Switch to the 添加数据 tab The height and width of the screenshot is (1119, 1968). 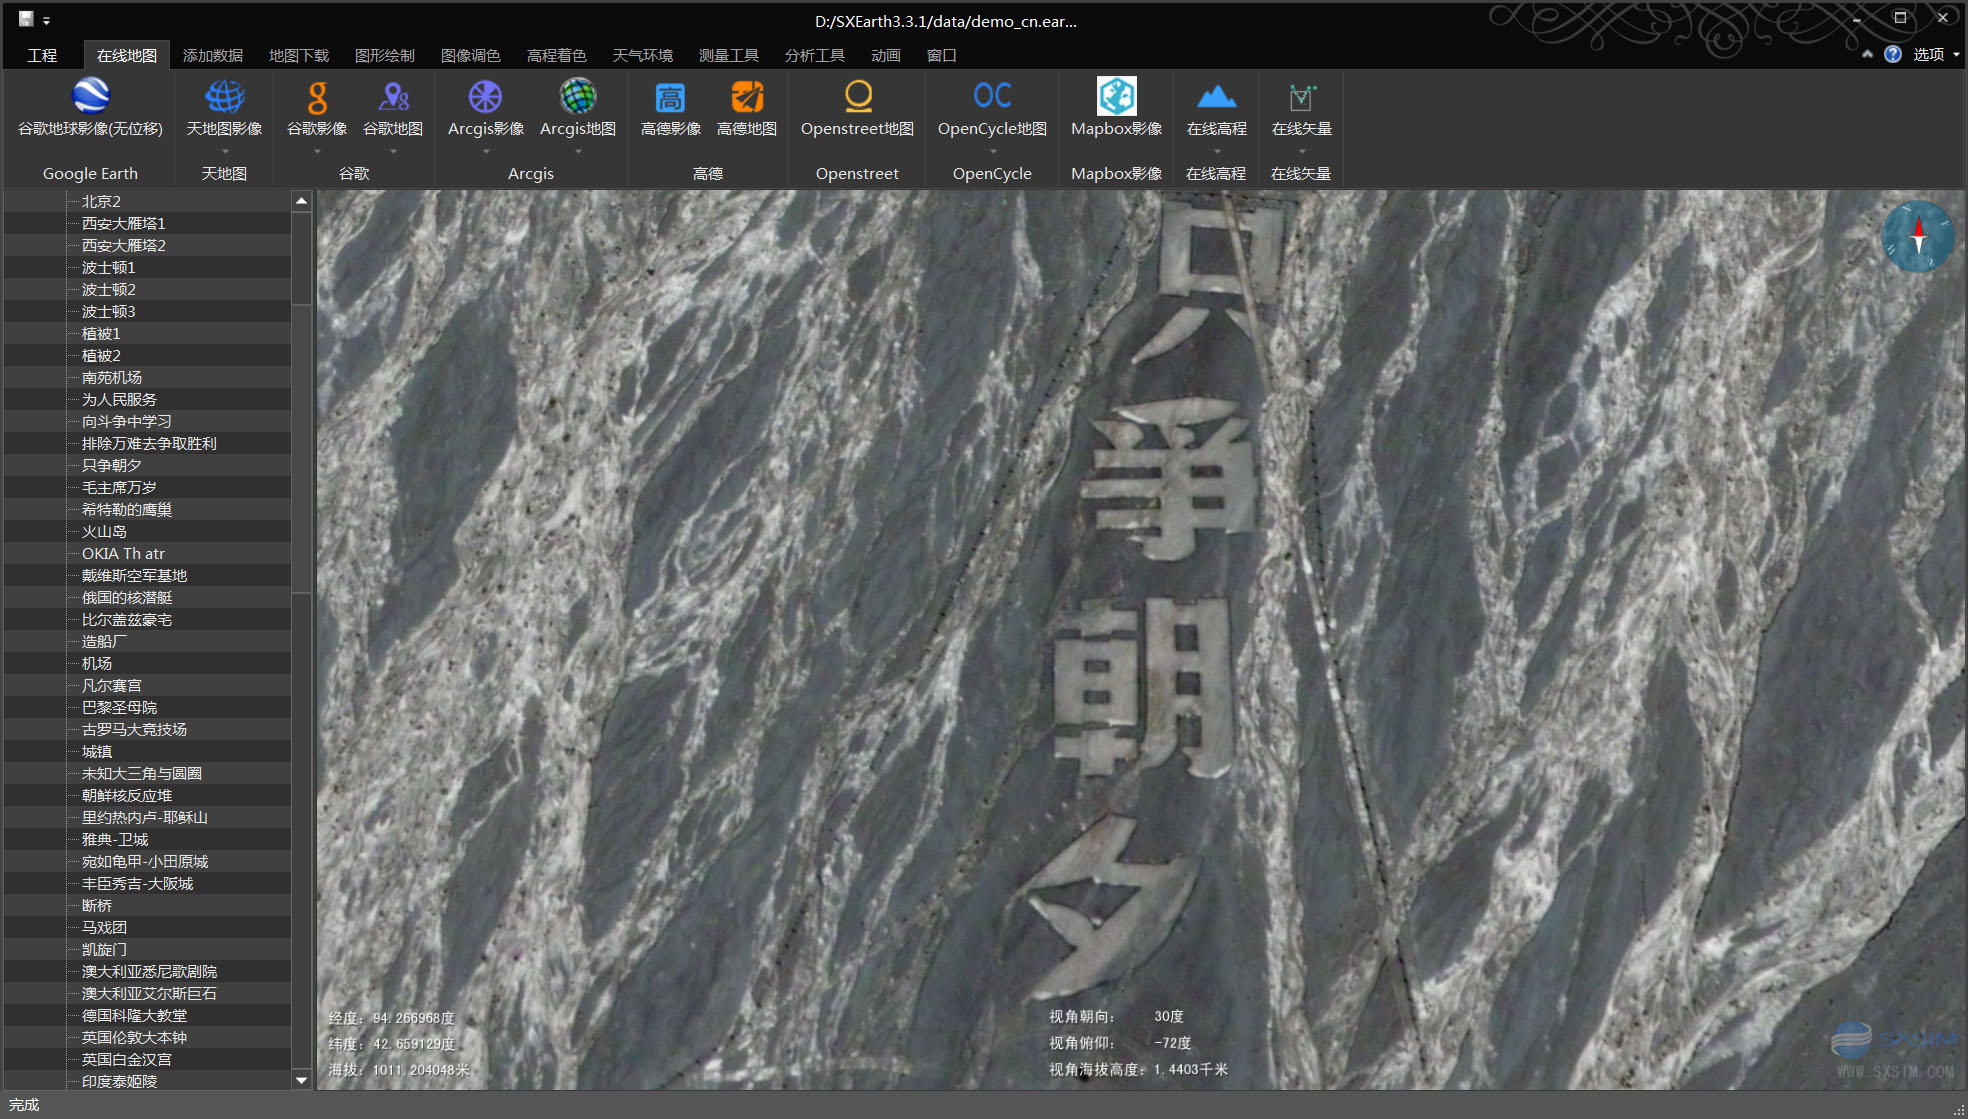(x=213, y=55)
